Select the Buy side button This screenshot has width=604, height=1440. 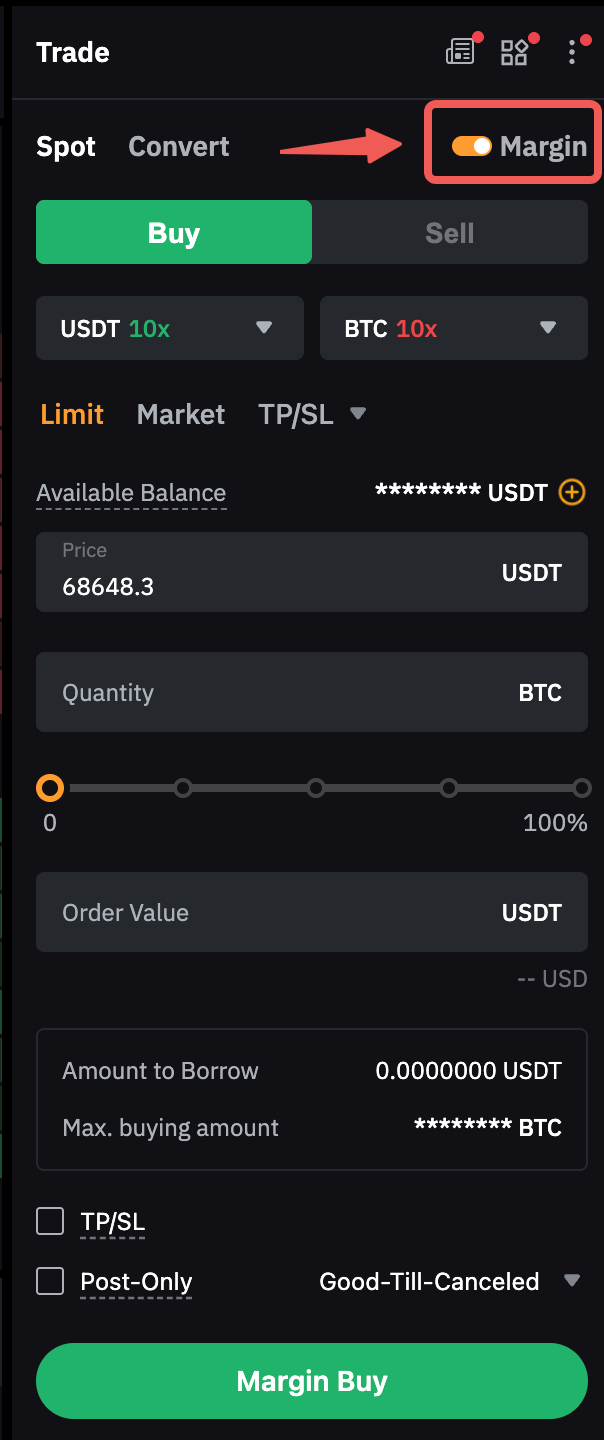pos(174,233)
